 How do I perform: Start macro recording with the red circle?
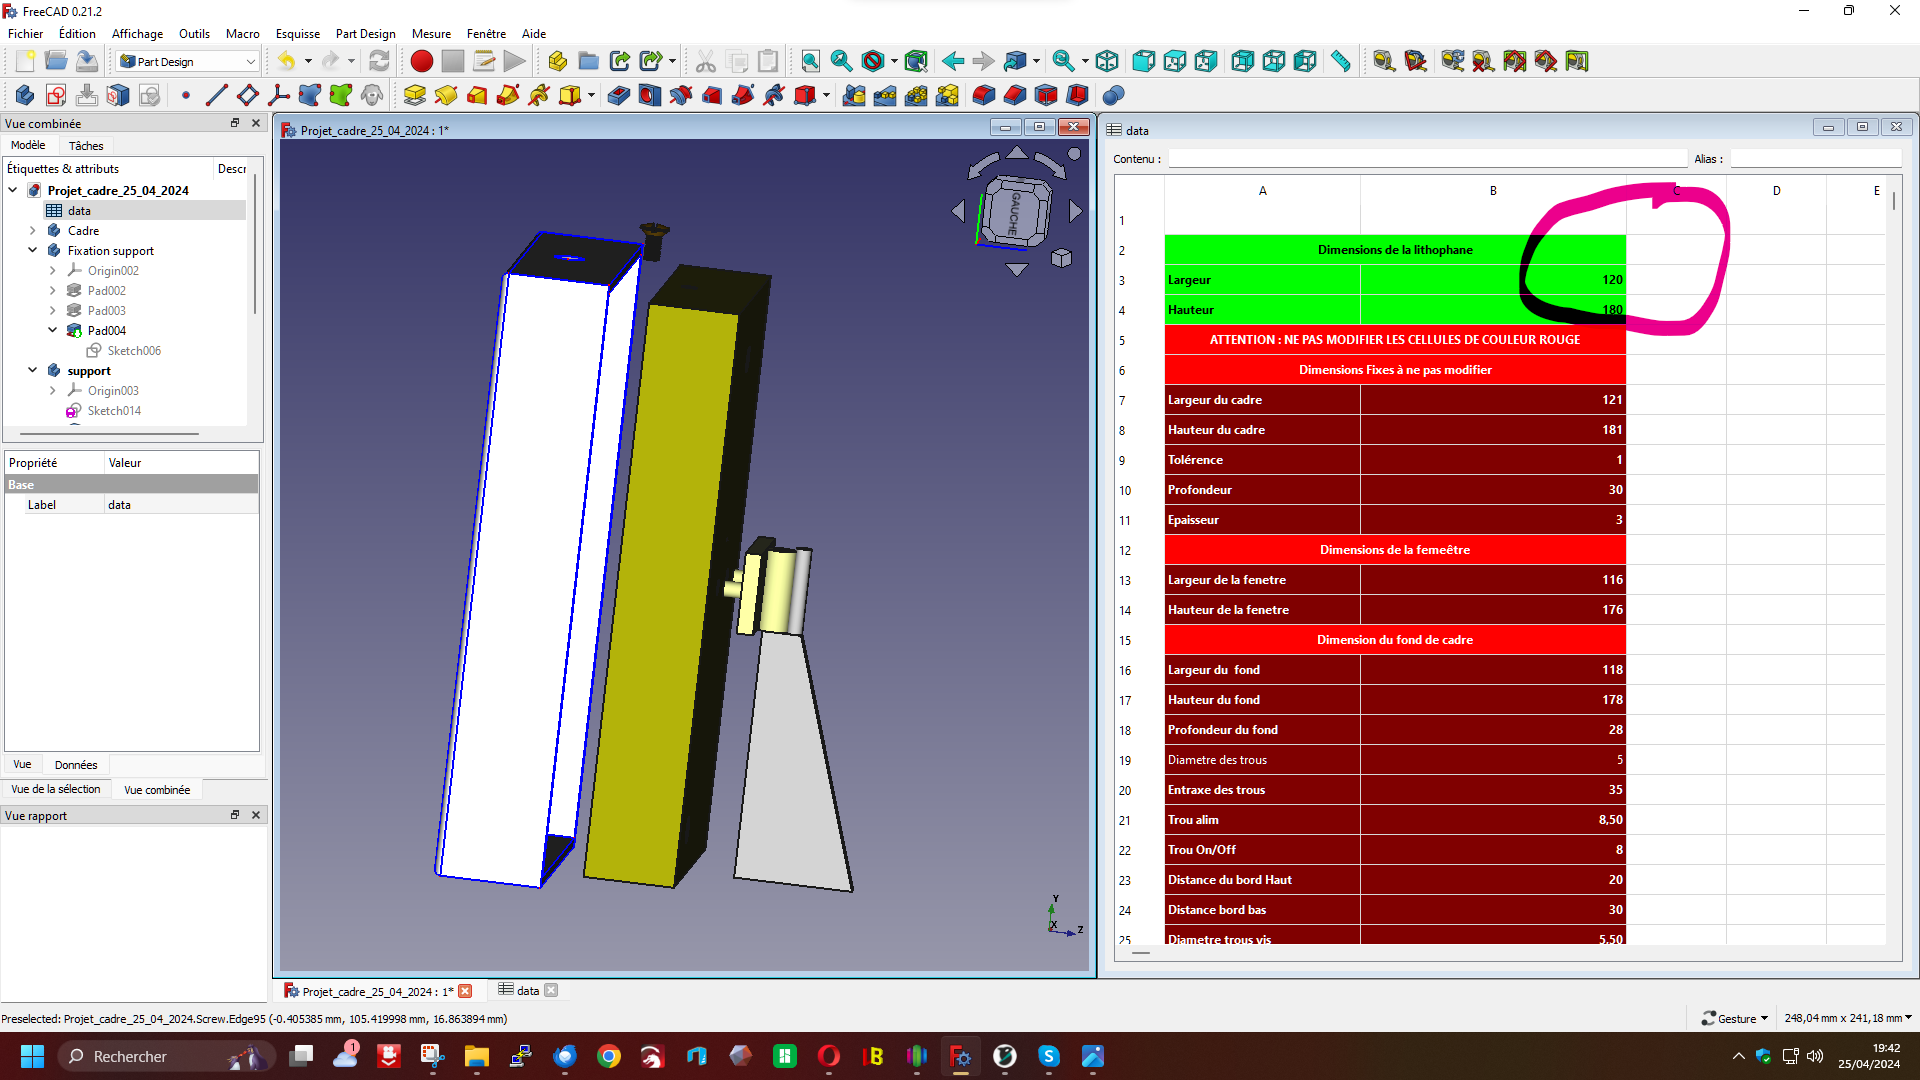point(422,61)
